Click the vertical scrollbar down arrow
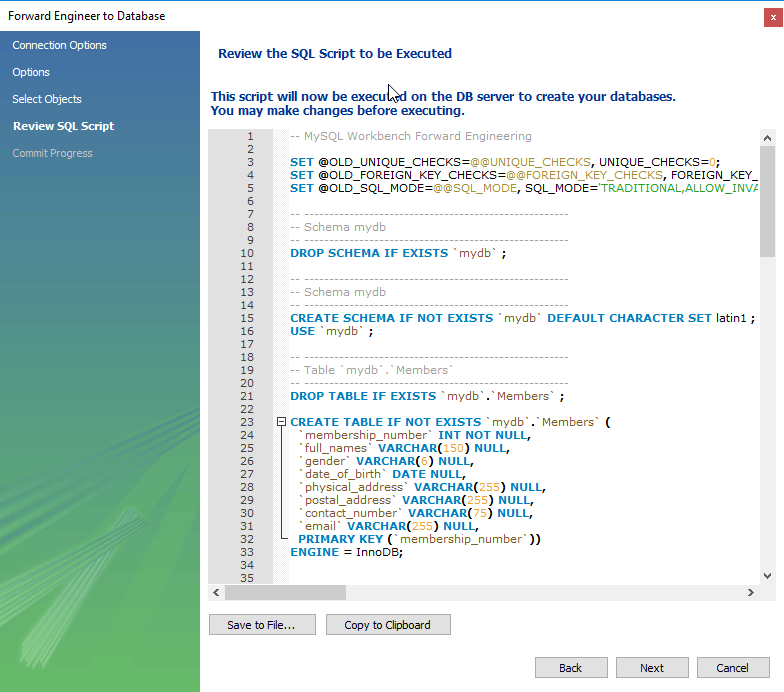This screenshot has width=784, height=692. (768, 576)
